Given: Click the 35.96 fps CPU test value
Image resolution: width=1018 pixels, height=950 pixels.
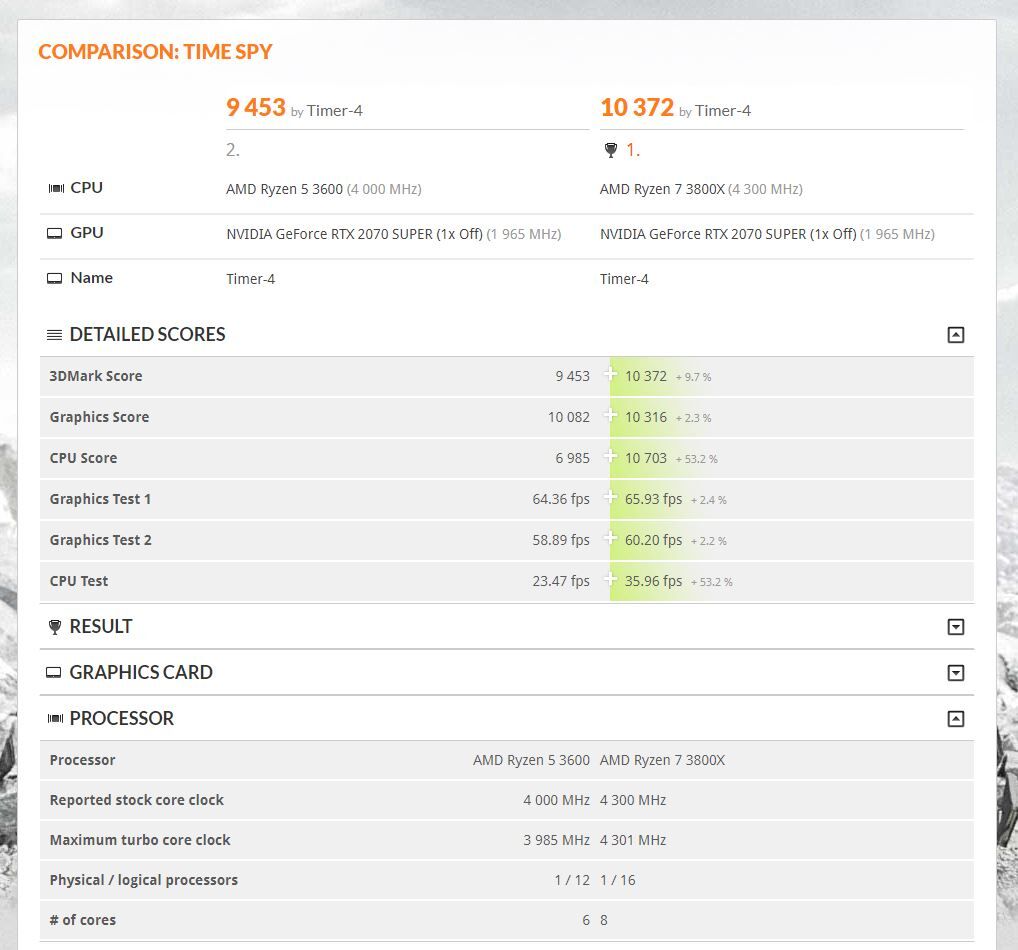Looking at the screenshot, I should (654, 581).
